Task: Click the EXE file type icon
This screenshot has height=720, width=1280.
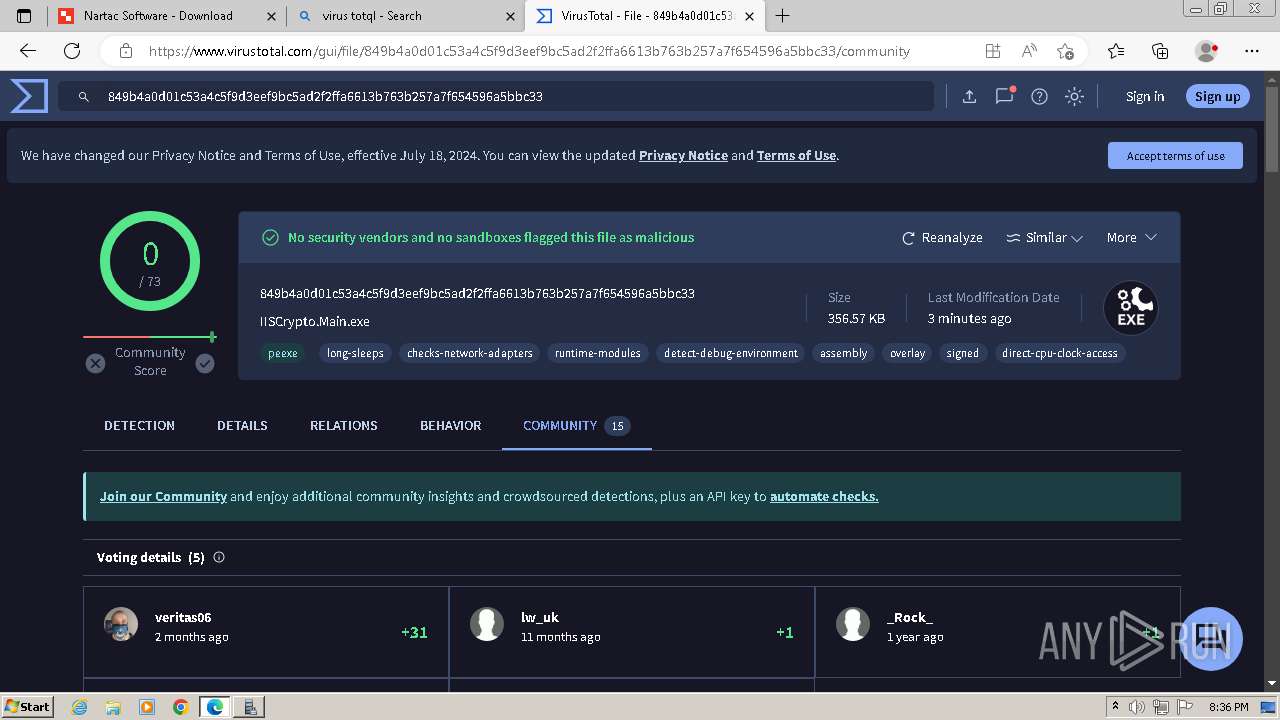Action: pos(1131,308)
